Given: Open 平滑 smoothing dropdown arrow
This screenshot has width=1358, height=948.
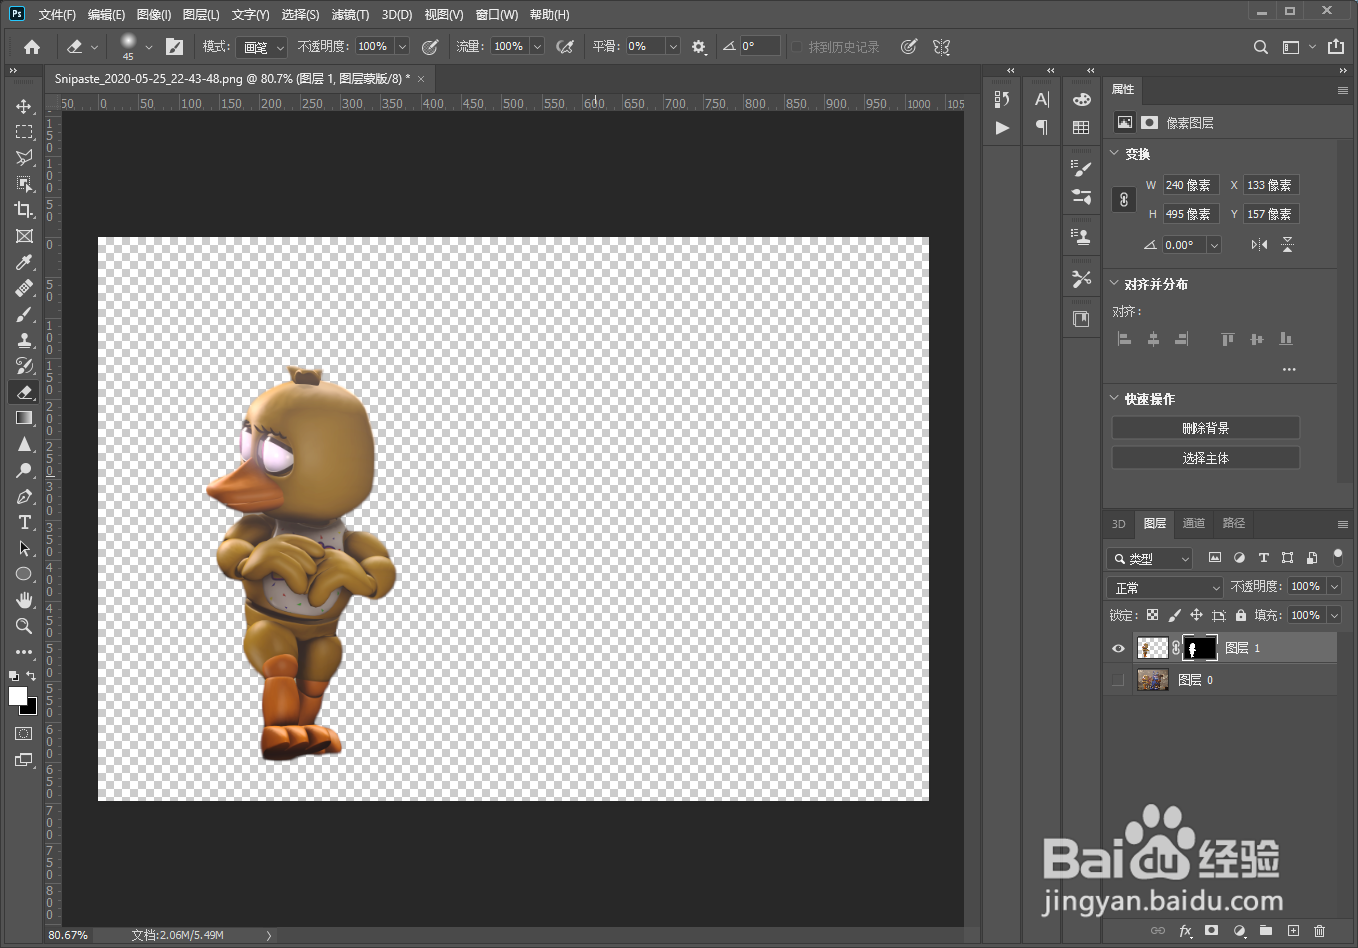Looking at the screenshot, I should pyautogui.click(x=673, y=47).
